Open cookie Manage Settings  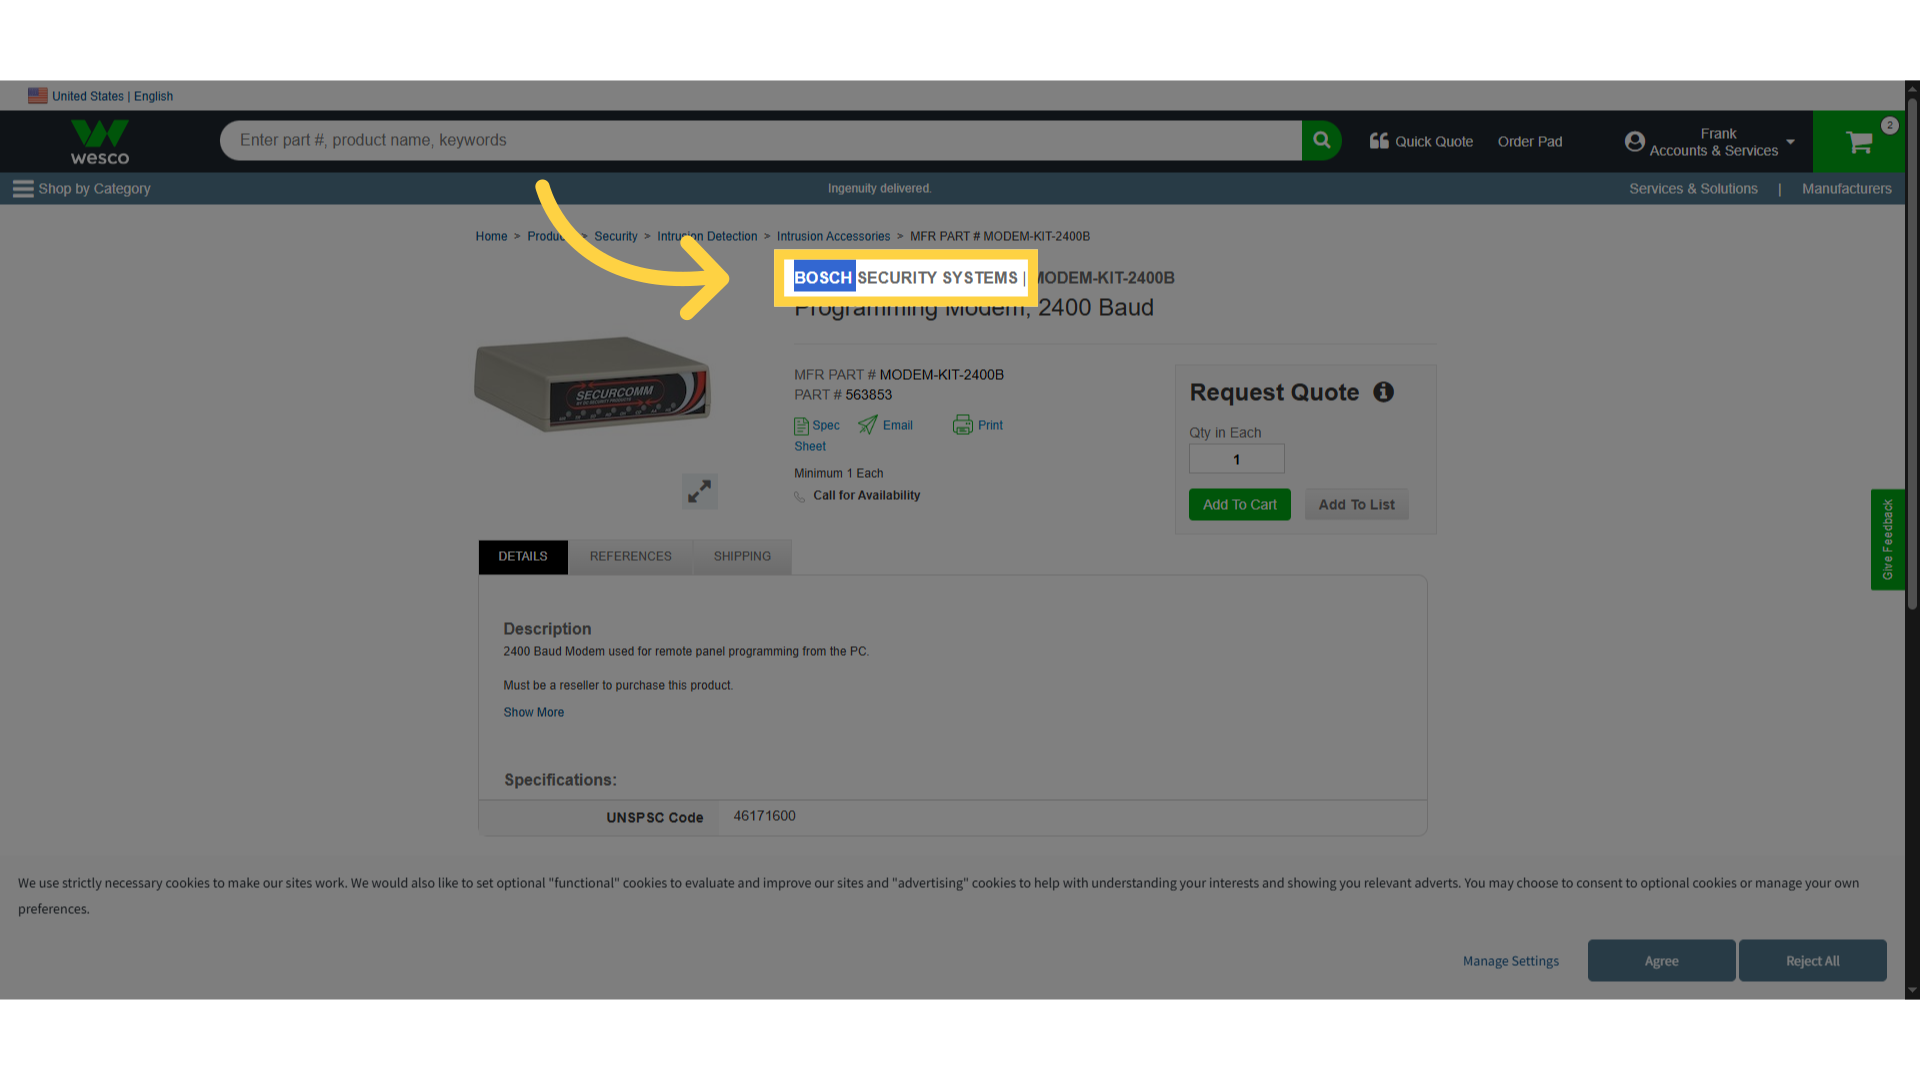pos(1510,961)
